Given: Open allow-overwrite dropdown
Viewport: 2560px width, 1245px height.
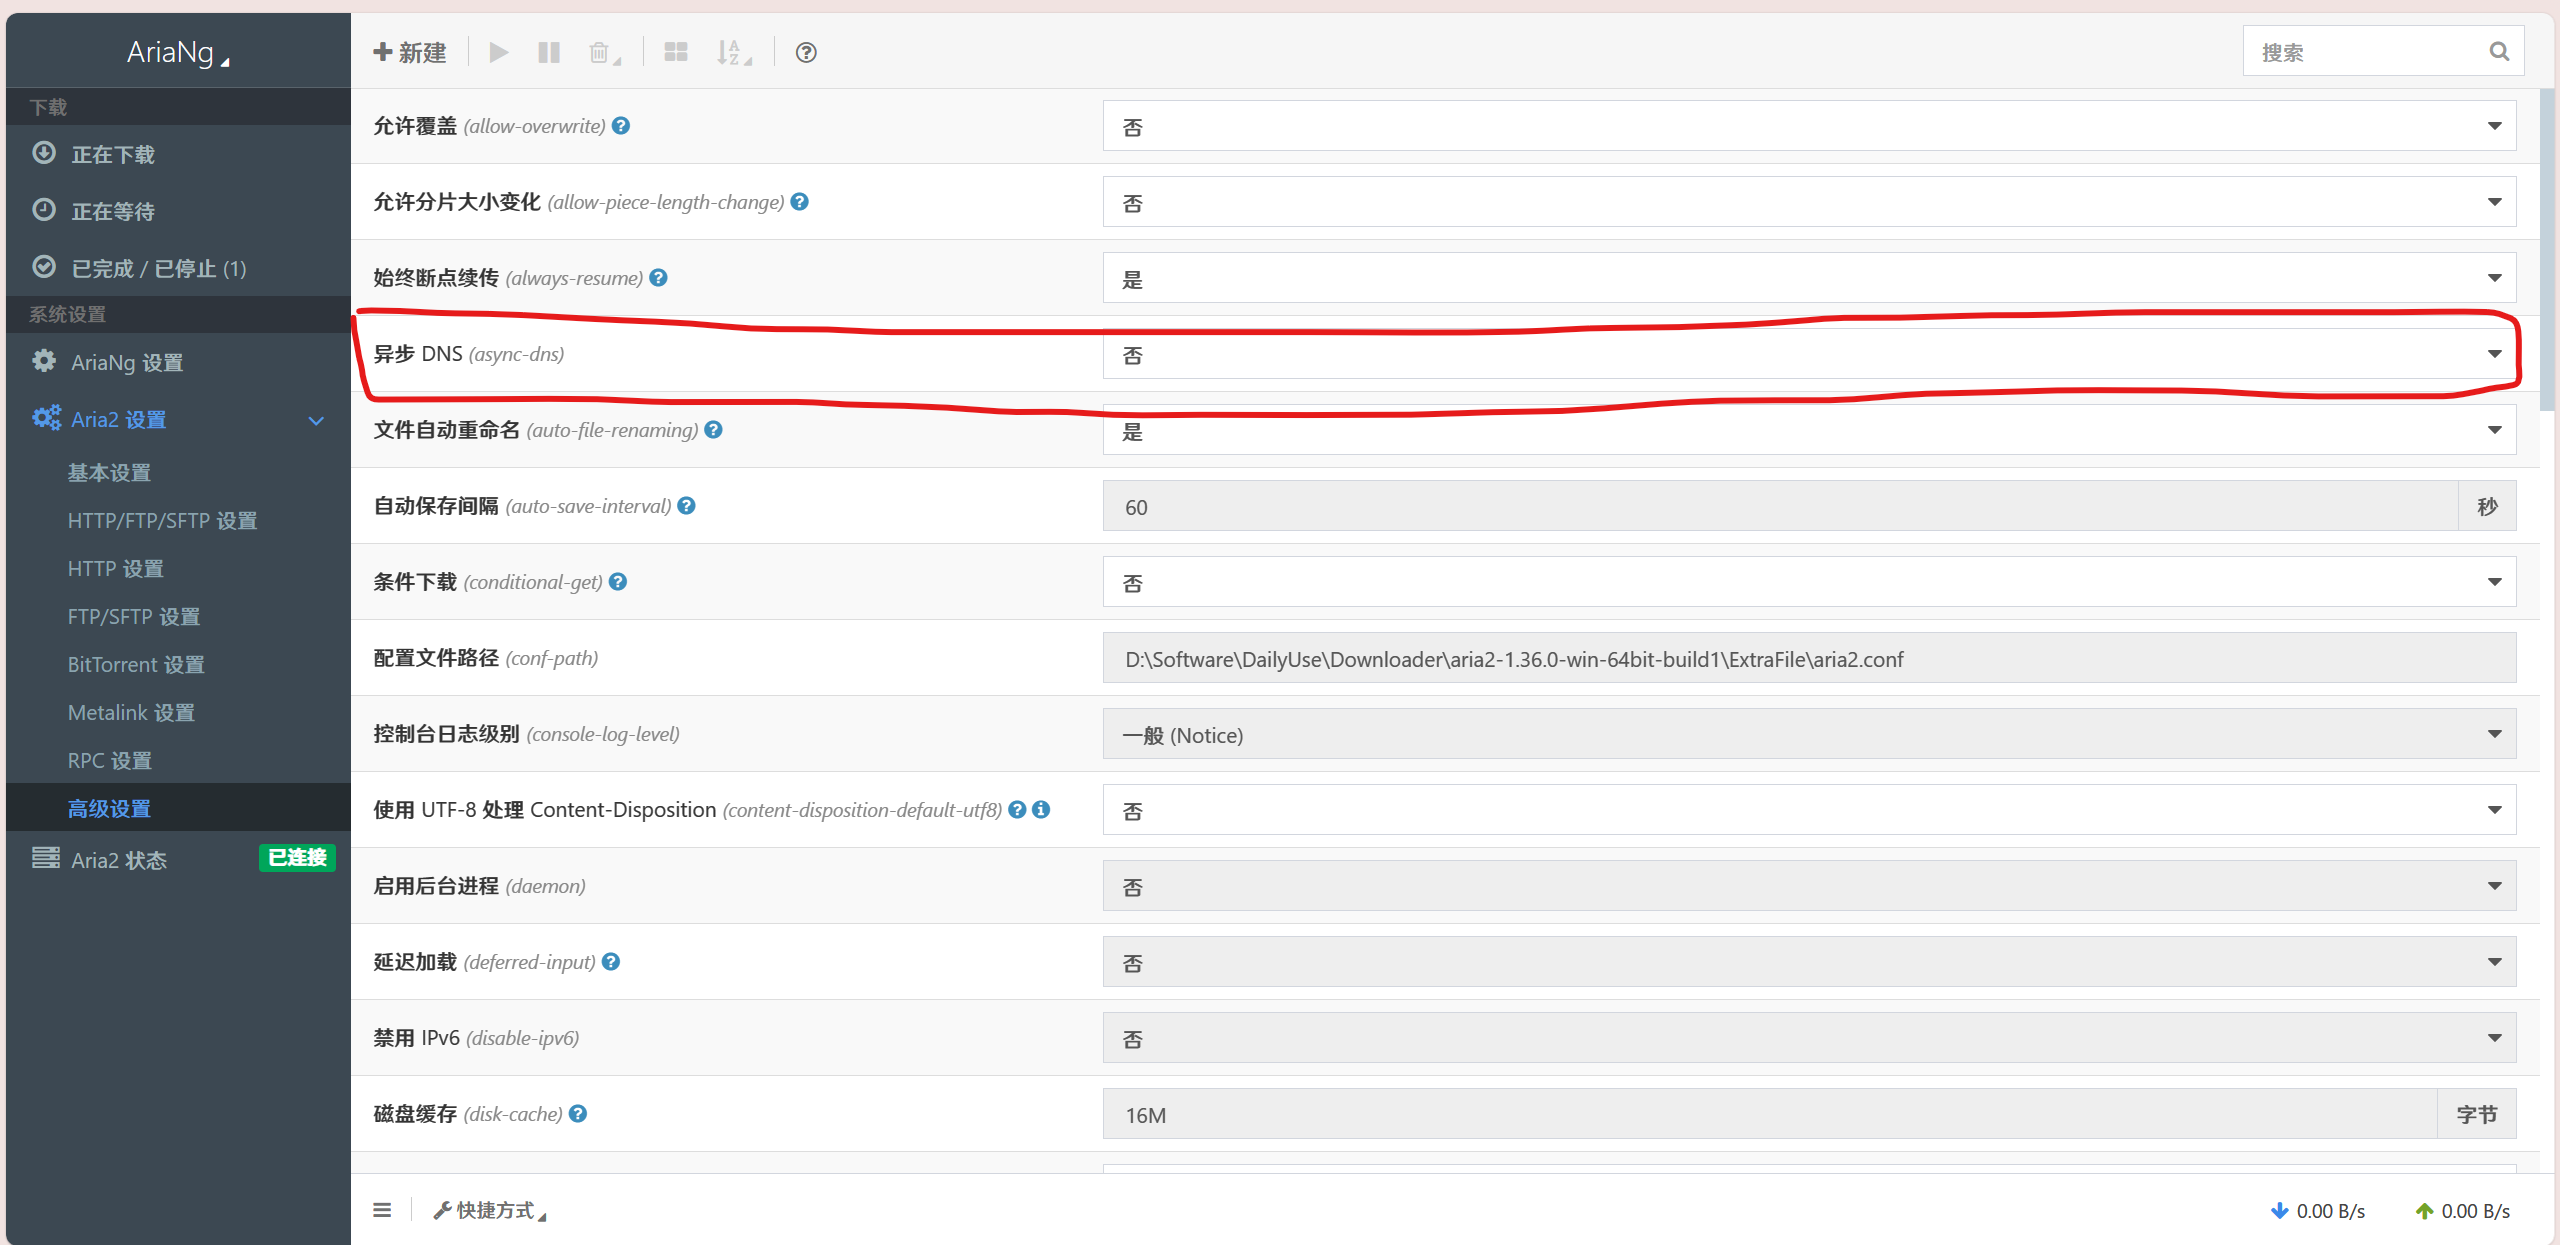Looking at the screenshot, I should click(x=1809, y=126).
